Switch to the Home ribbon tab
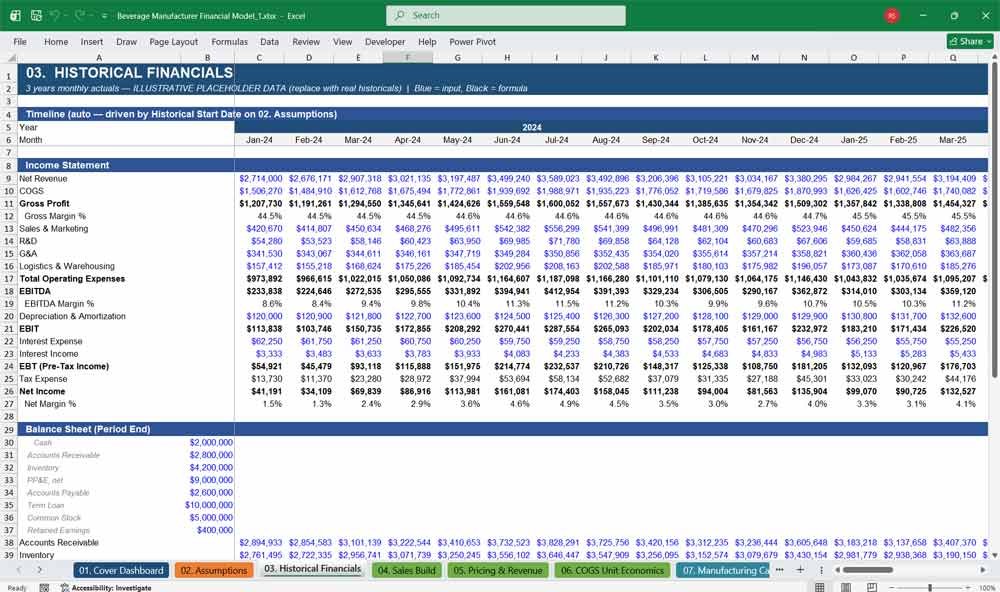 pyautogui.click(x=56, y=41)
